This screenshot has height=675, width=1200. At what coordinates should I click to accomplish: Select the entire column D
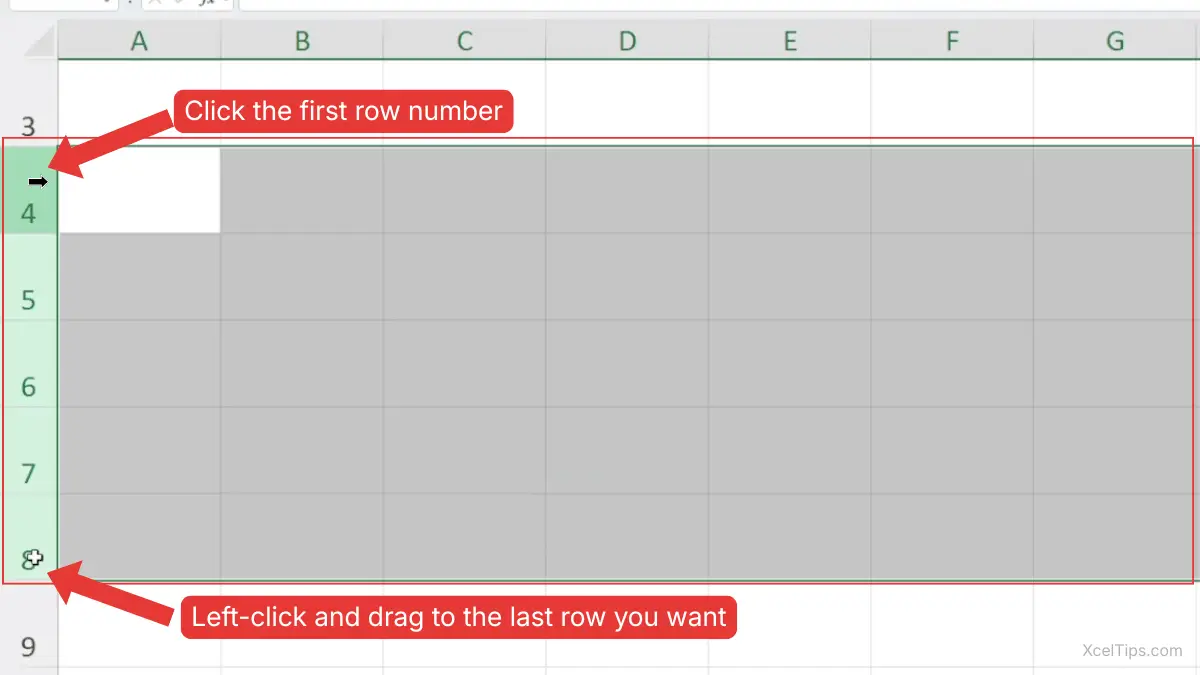pyautogui.click(x=627, y=41)
